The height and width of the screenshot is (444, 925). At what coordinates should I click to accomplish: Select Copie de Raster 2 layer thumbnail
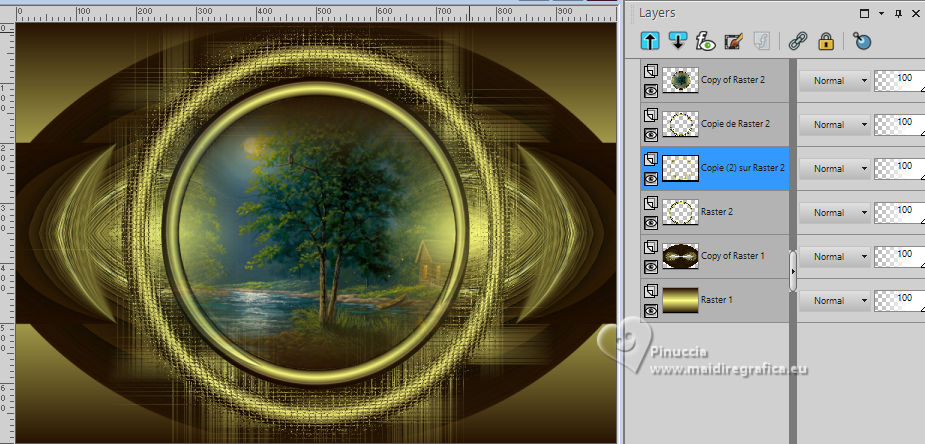click(681, 124)
